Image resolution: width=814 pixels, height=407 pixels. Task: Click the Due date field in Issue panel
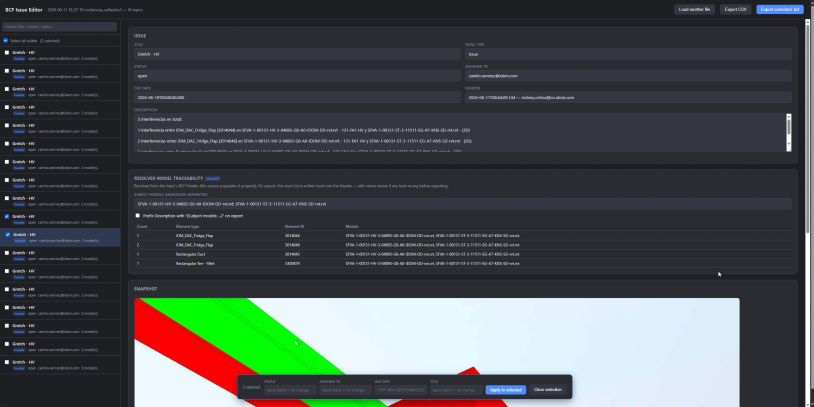tap(297, 98)
